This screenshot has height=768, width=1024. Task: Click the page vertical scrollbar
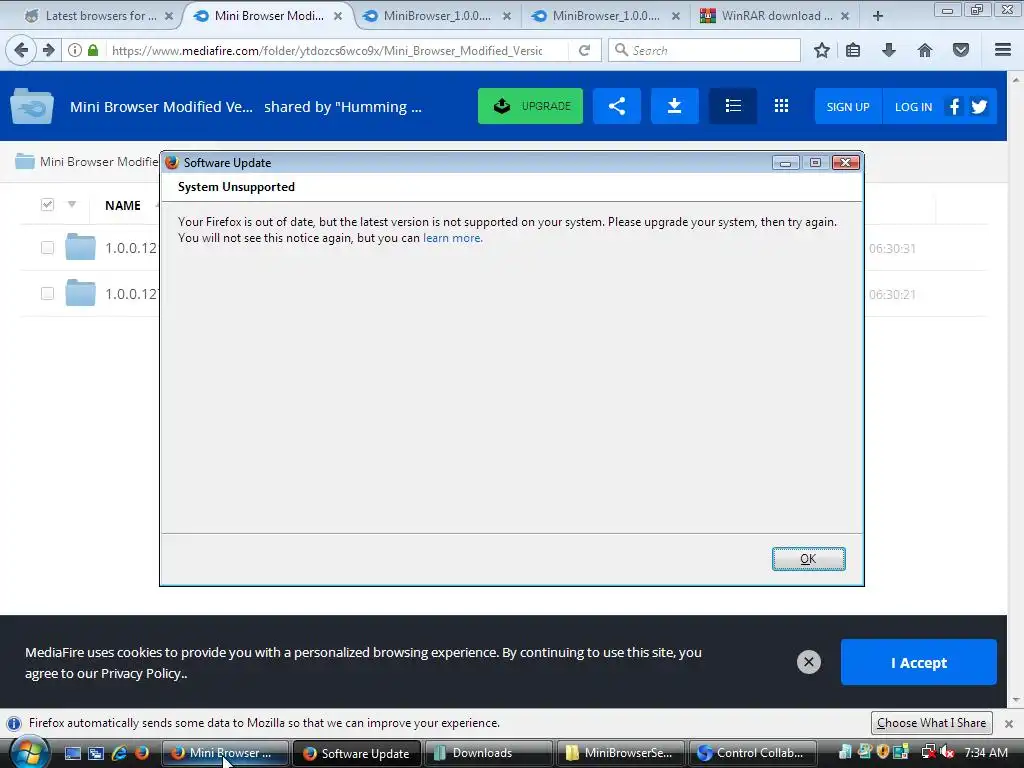[x=1016, y=389]
